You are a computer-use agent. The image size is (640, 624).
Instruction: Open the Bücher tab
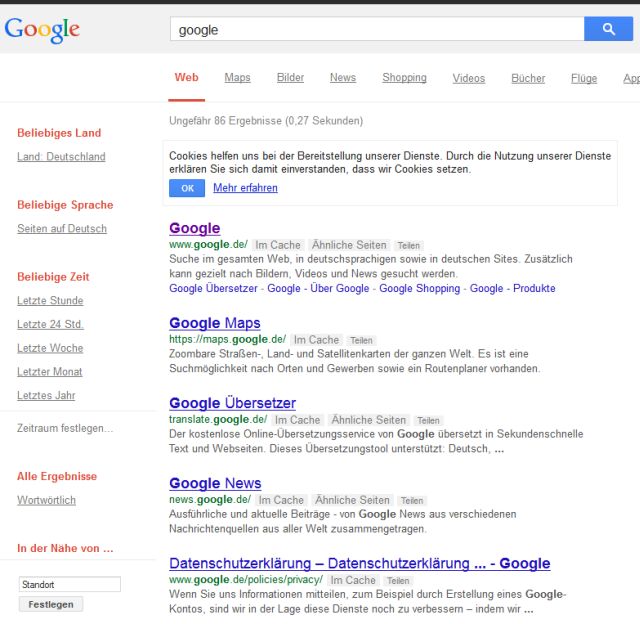528,78
